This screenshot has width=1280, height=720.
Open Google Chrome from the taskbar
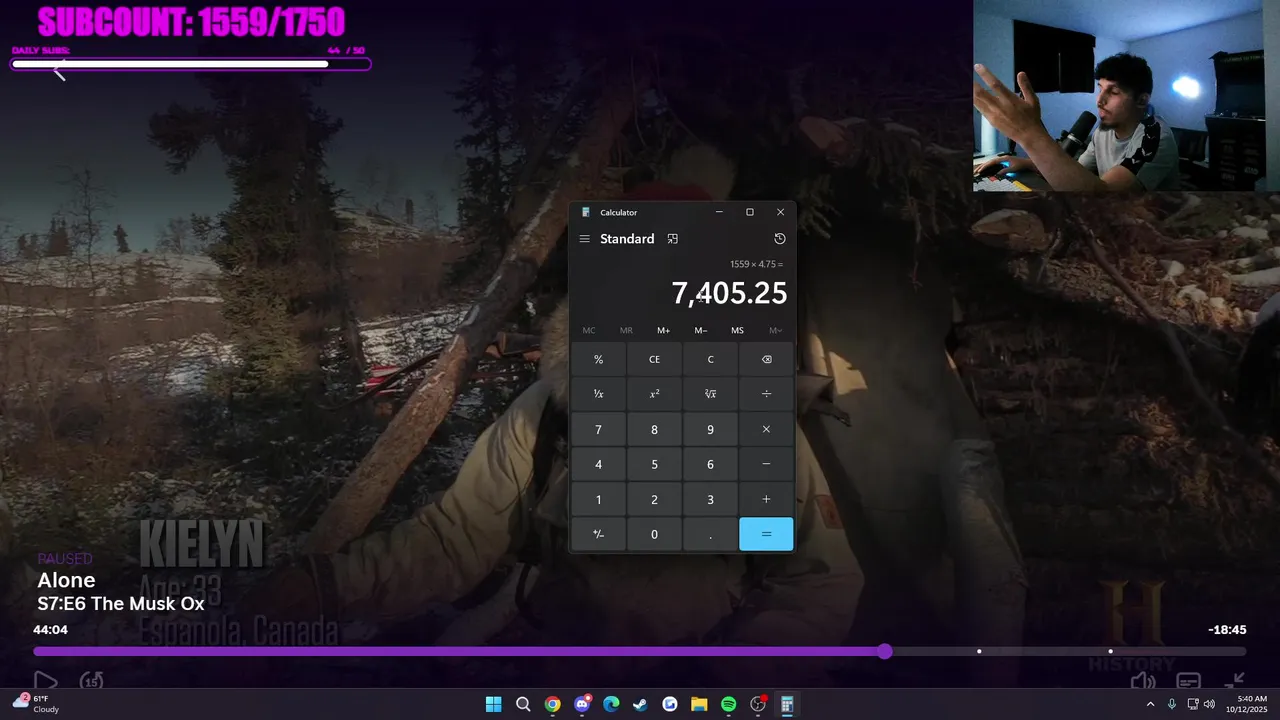point(552,704)
